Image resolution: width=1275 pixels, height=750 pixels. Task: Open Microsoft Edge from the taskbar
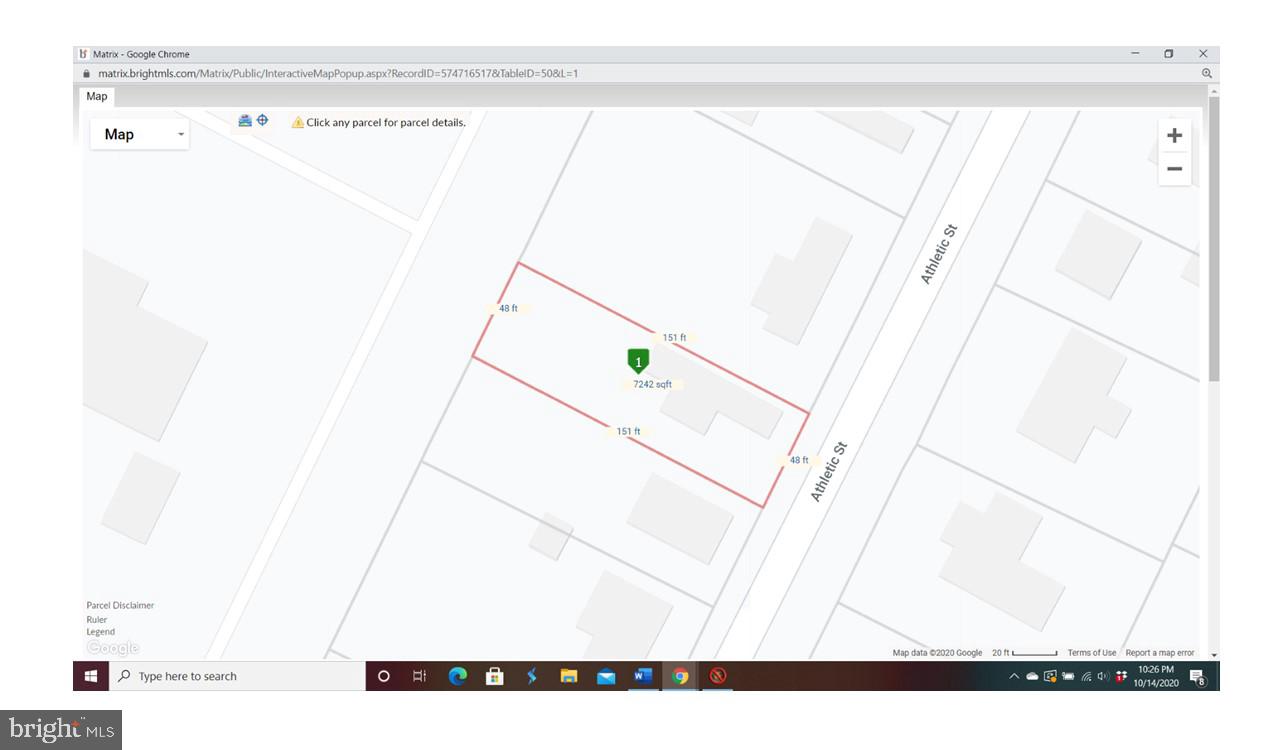pyautogui.click(x=458, y=676)
